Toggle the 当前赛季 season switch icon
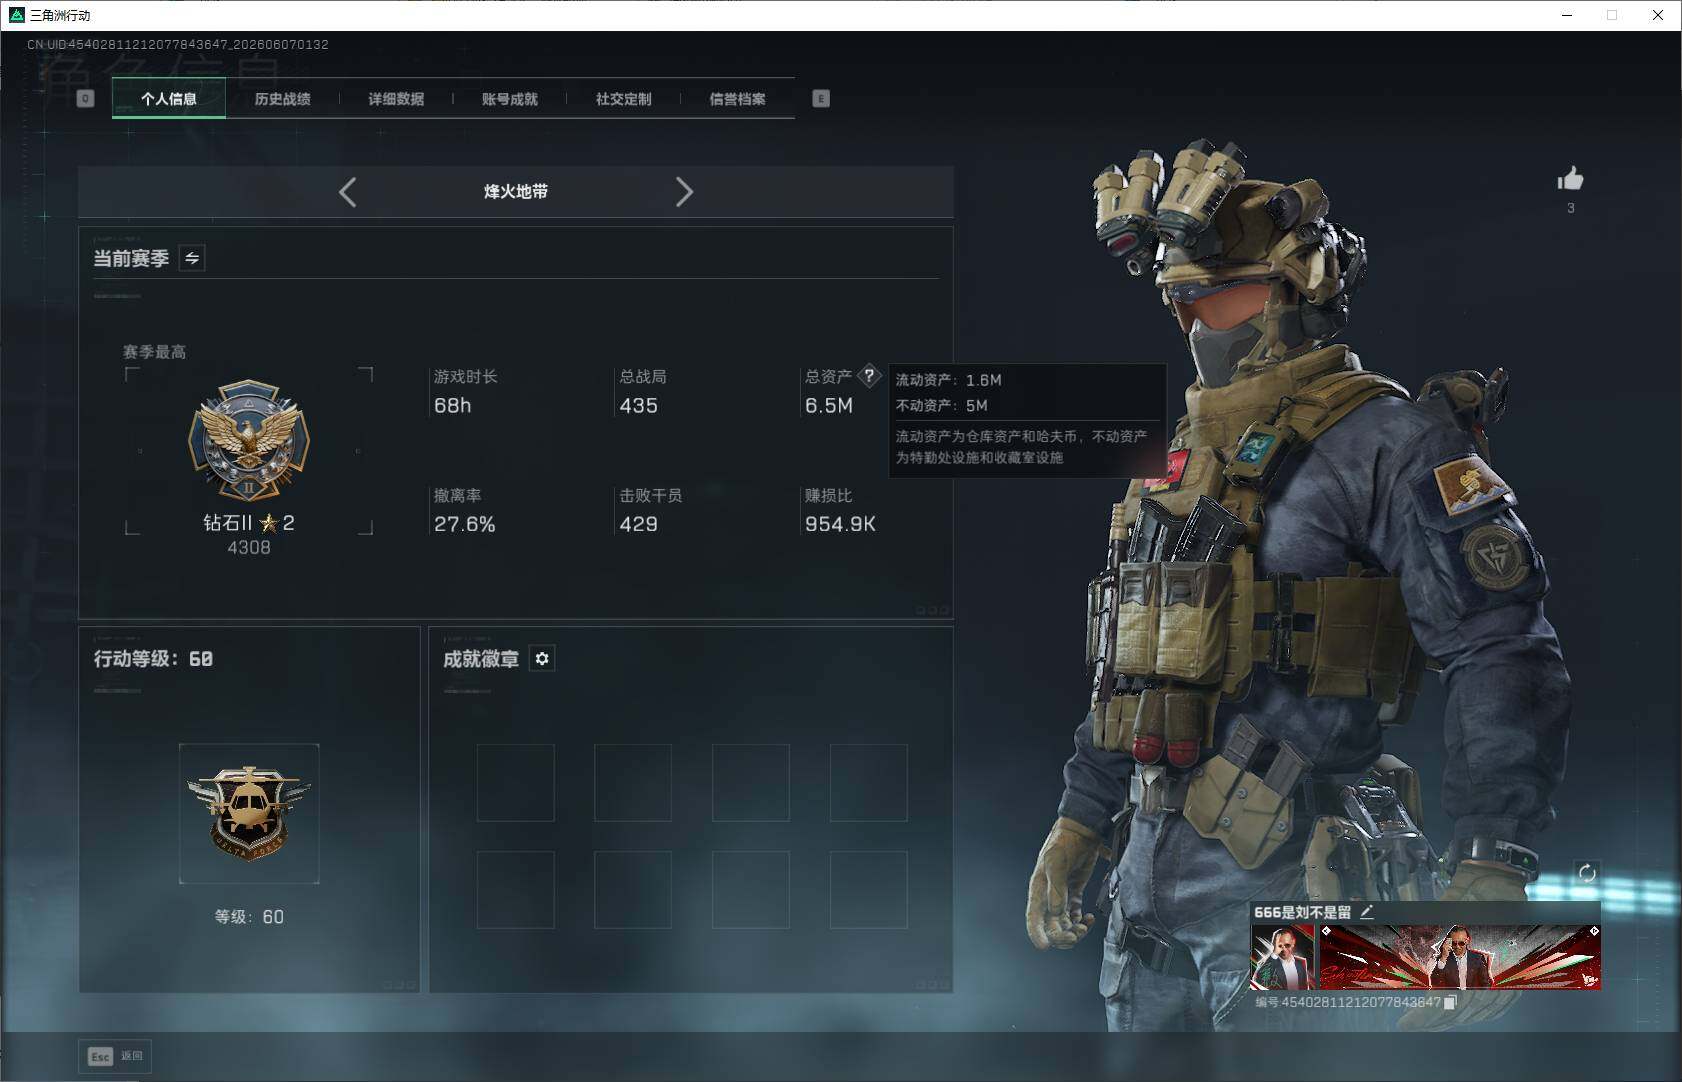This screenshot has height=1082, width=1682. coord(192,258)
